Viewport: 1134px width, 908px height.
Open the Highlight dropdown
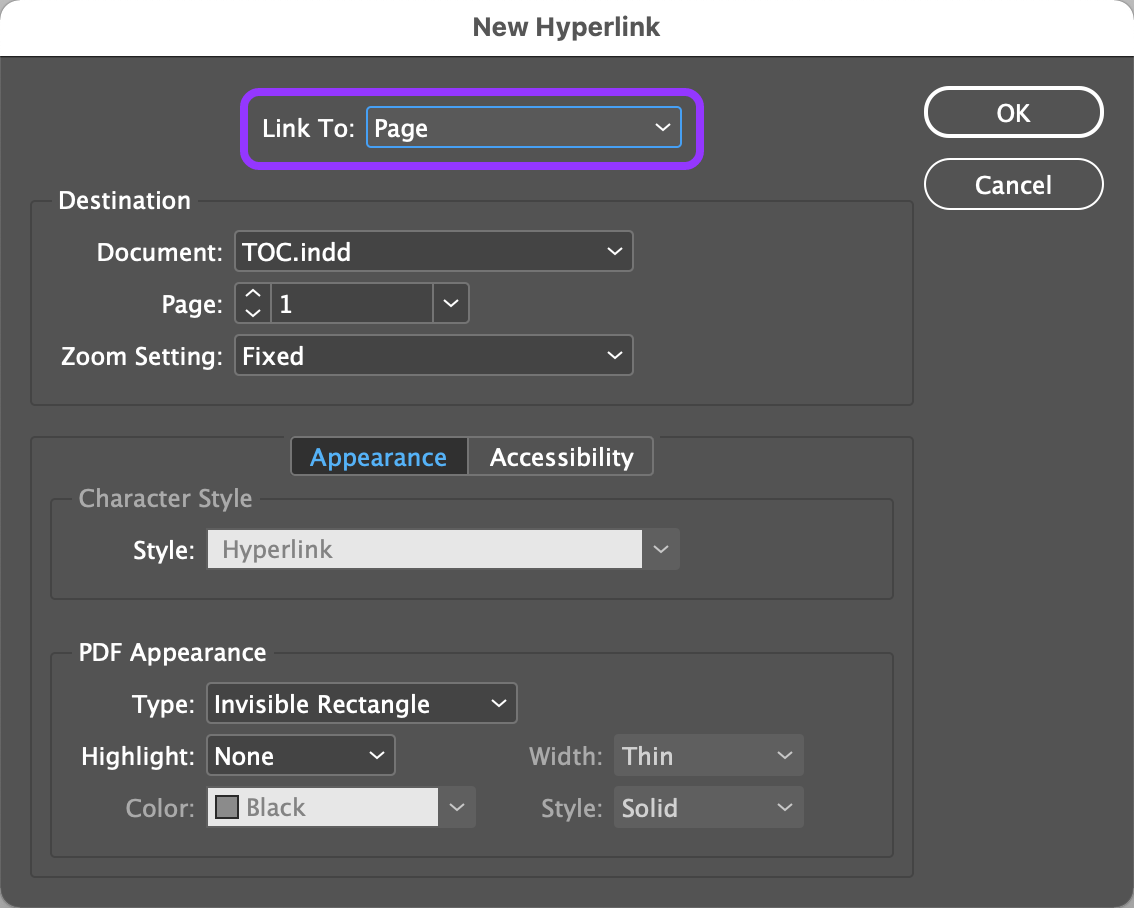pos(301,755)
